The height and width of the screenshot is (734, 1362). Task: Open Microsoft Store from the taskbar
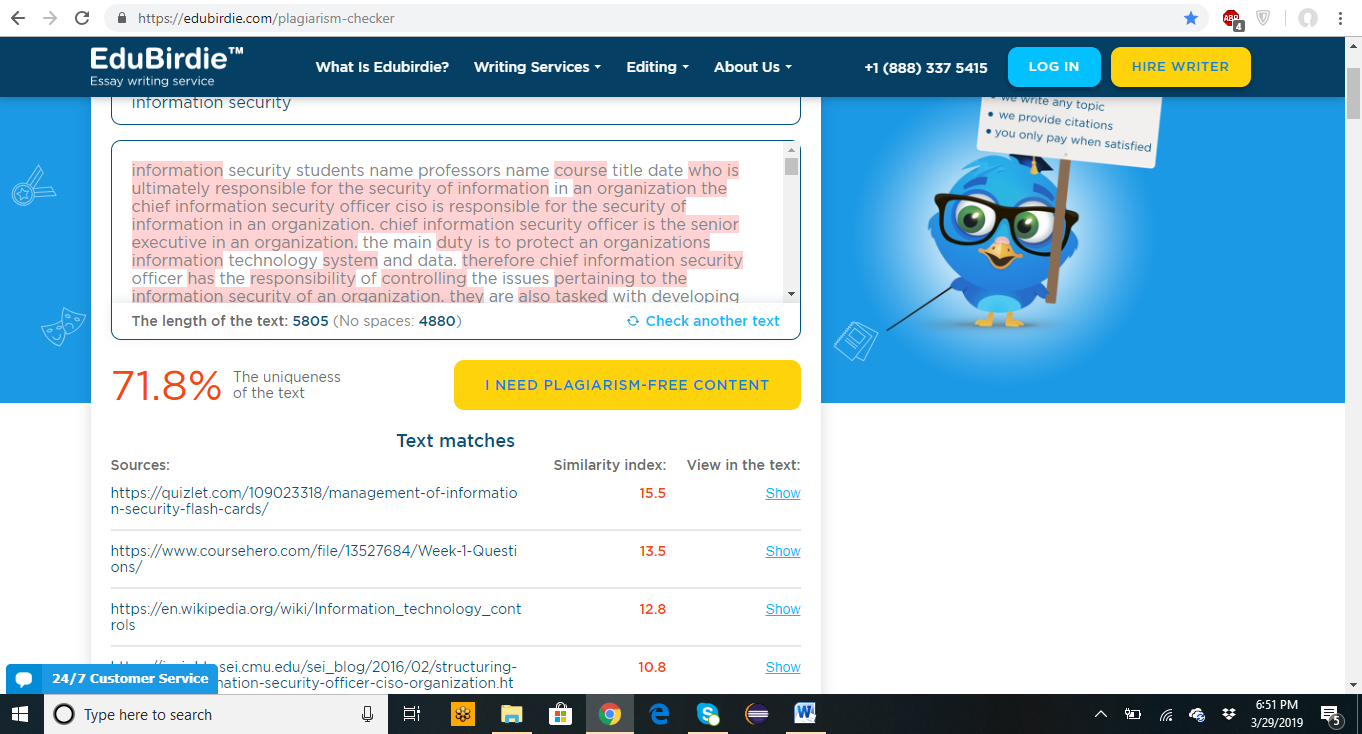561,714
